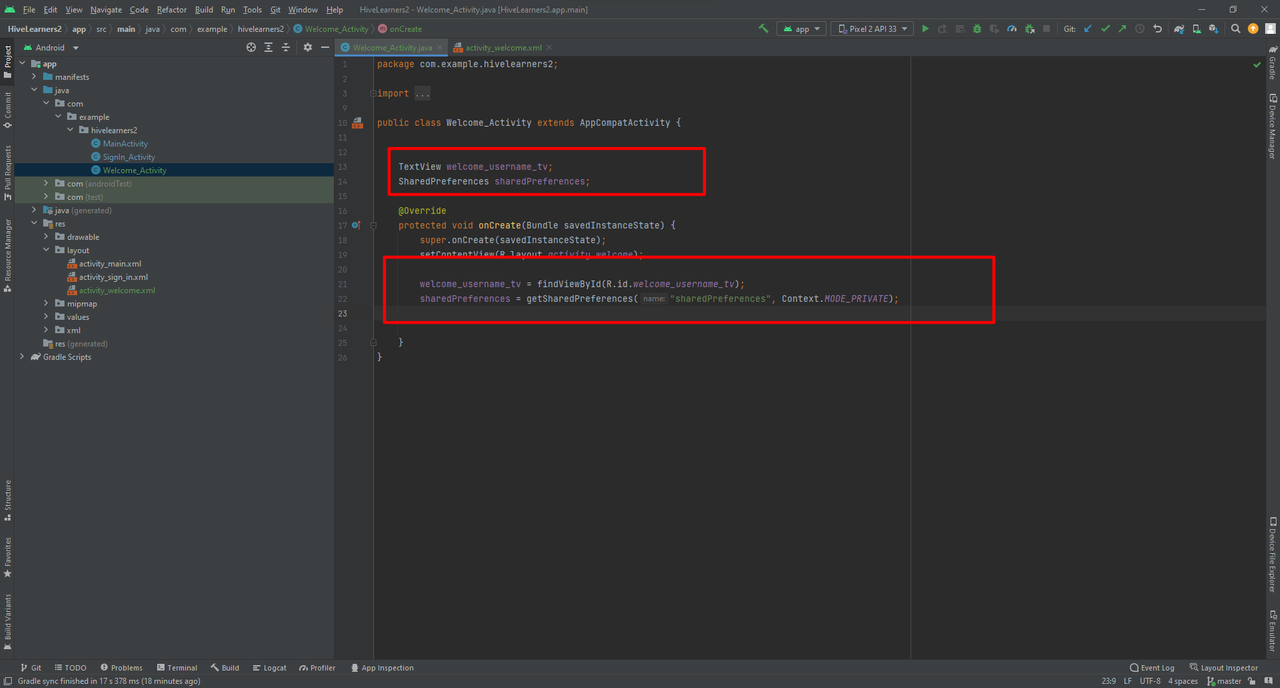Click Expand All in Project panel
This screenshot has width=1280, height=688.
pos(268,47)
